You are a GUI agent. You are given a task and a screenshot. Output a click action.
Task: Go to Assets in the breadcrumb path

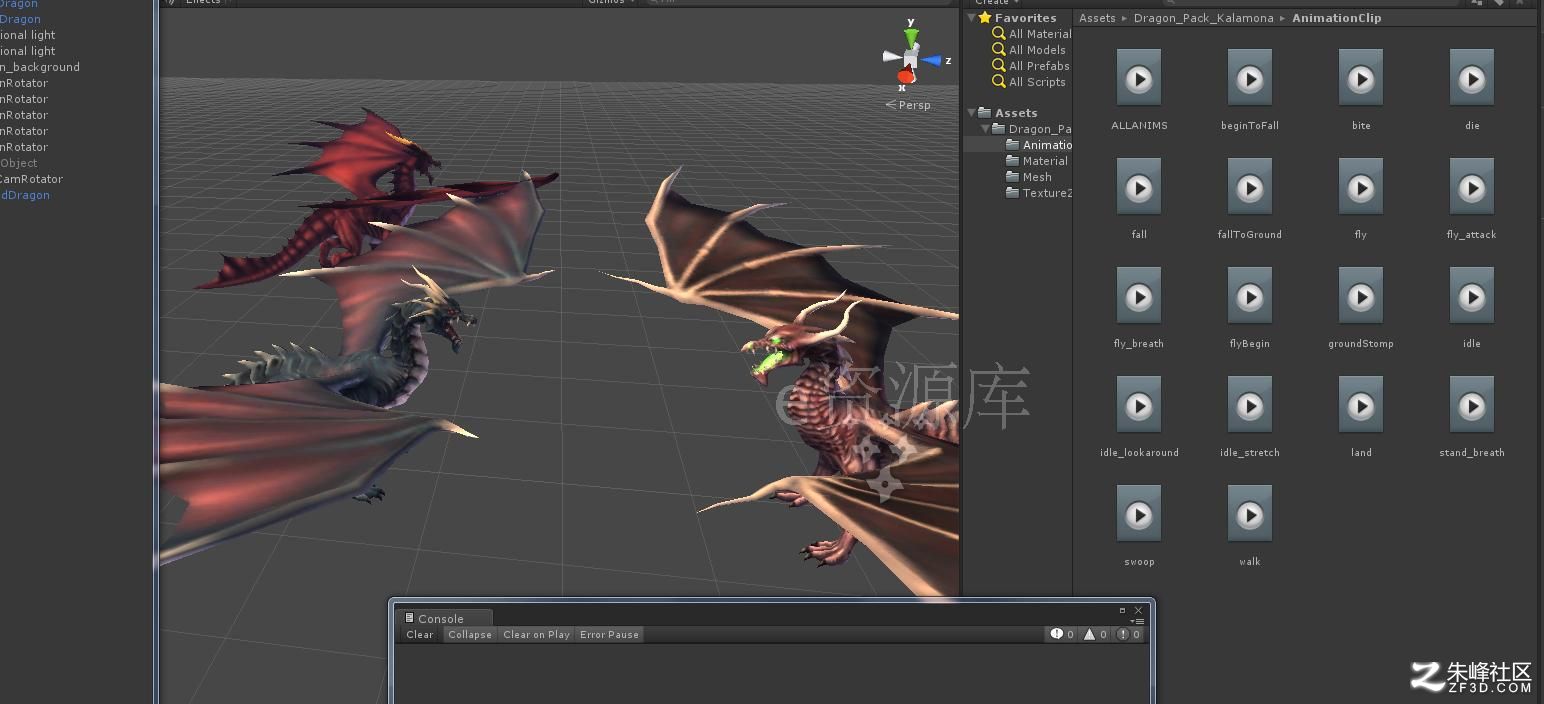[1097, 18]
